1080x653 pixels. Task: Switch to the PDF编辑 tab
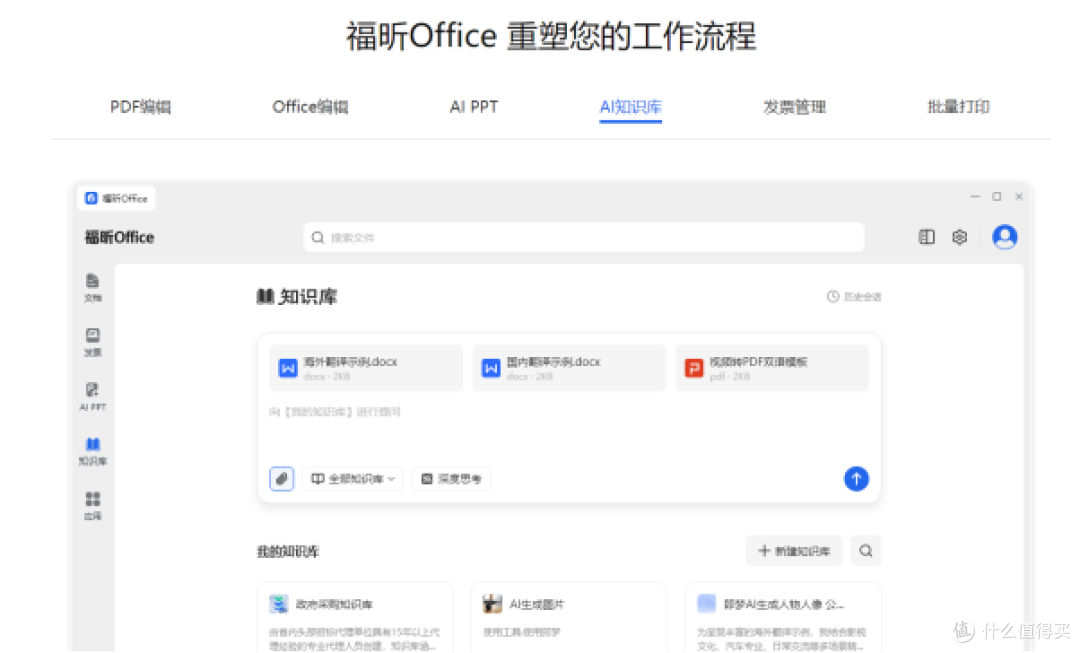tap(141, 107)
